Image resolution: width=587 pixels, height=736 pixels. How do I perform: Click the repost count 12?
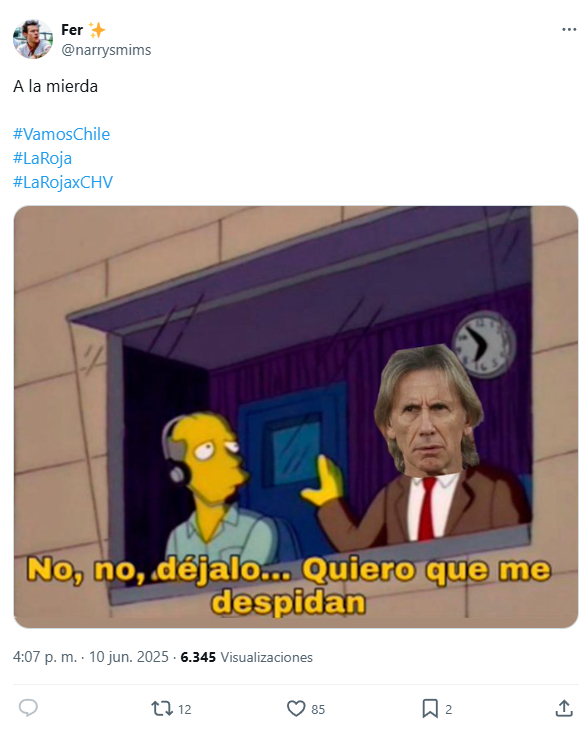pyautogui.click(x=185, y=709)
